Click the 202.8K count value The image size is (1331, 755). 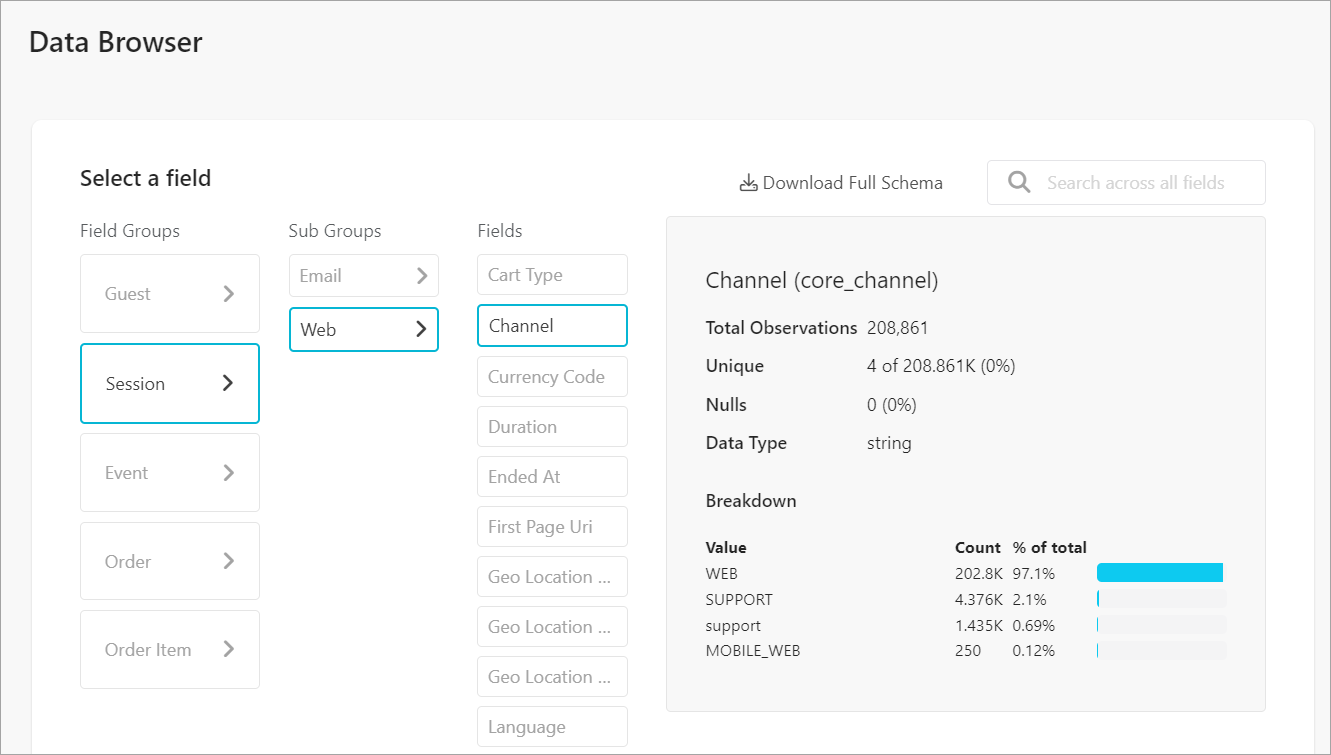[x=979, y=574]
